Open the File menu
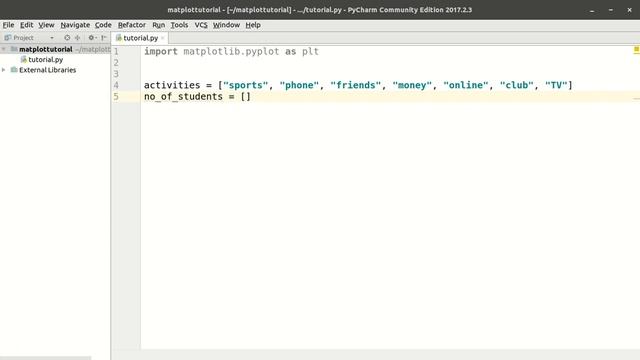The image size is (640, 360). [x=8, y=25]
